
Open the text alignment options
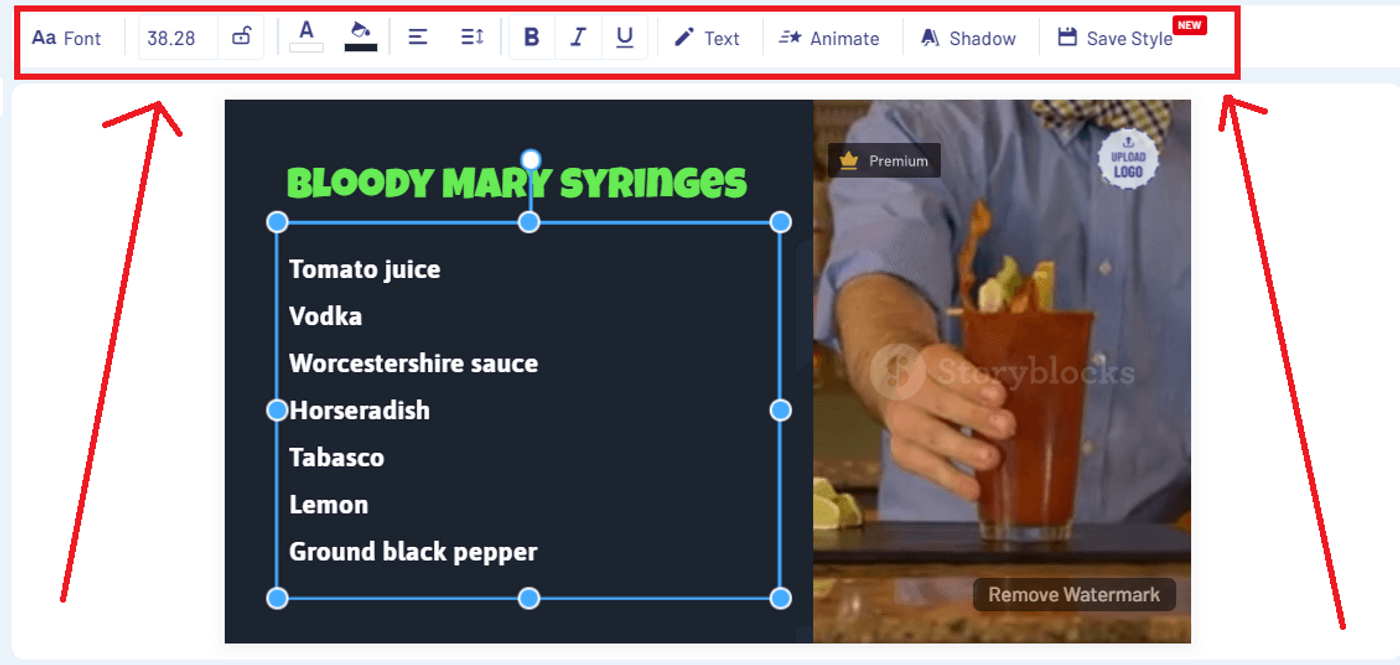pos(417,37)
